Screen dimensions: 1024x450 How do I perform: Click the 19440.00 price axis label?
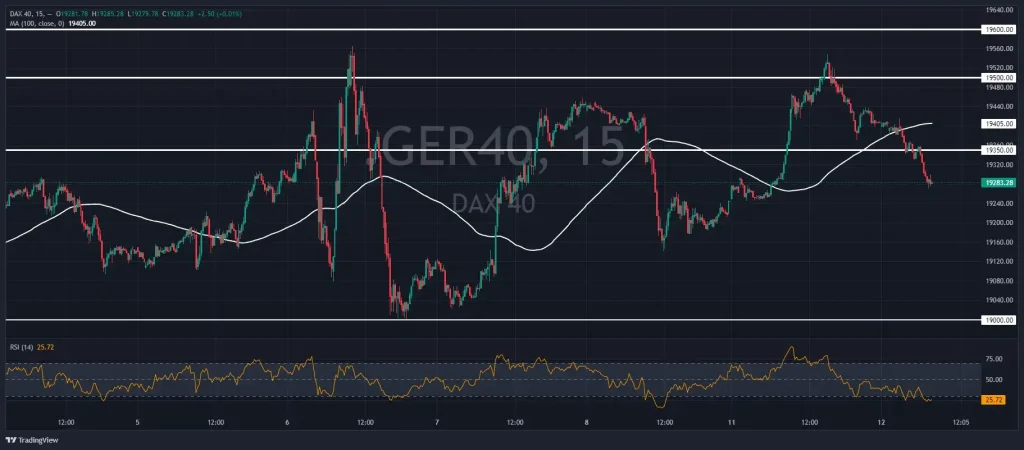[1000, 106]
